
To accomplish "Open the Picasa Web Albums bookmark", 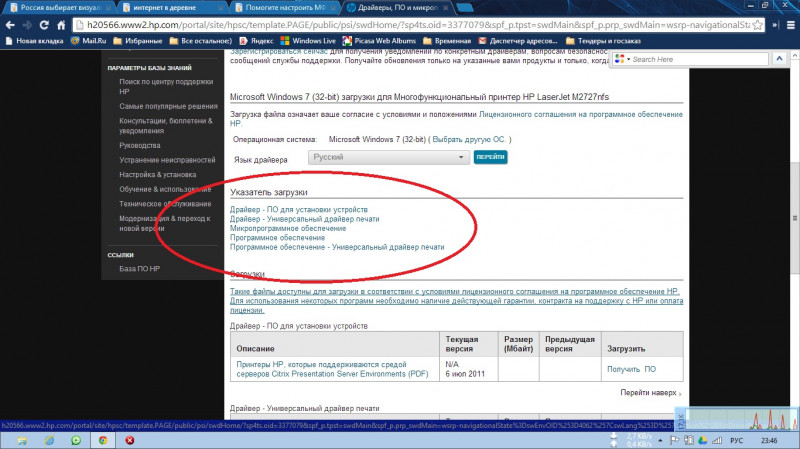I will [x=379, y=41].
